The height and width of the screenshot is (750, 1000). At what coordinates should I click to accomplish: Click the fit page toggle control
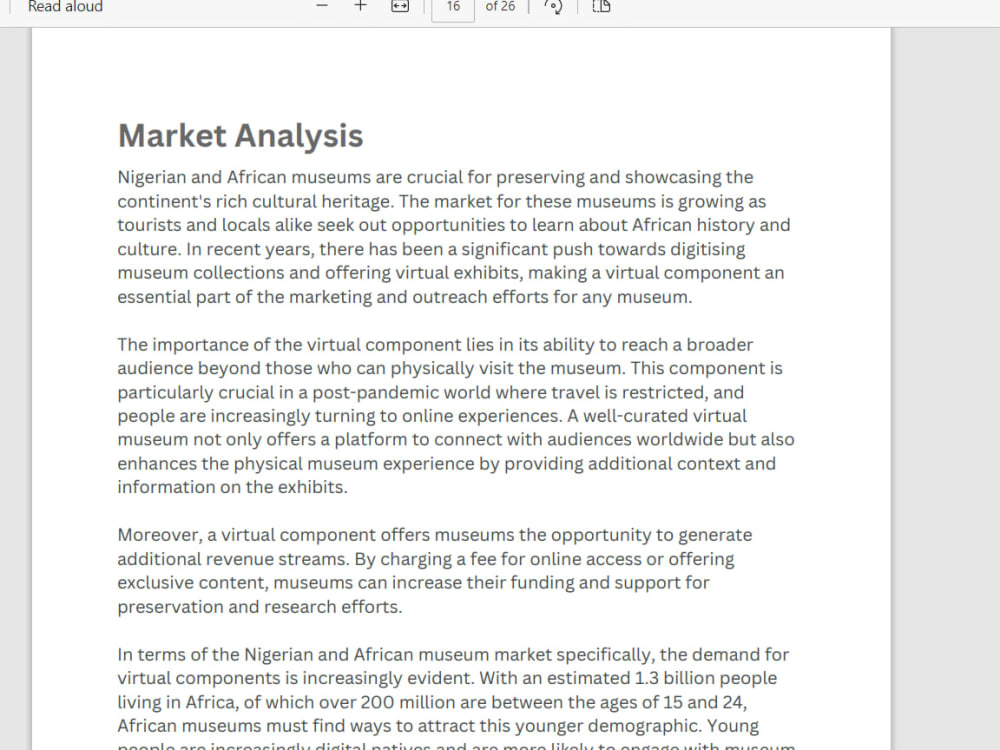point(399,6)
